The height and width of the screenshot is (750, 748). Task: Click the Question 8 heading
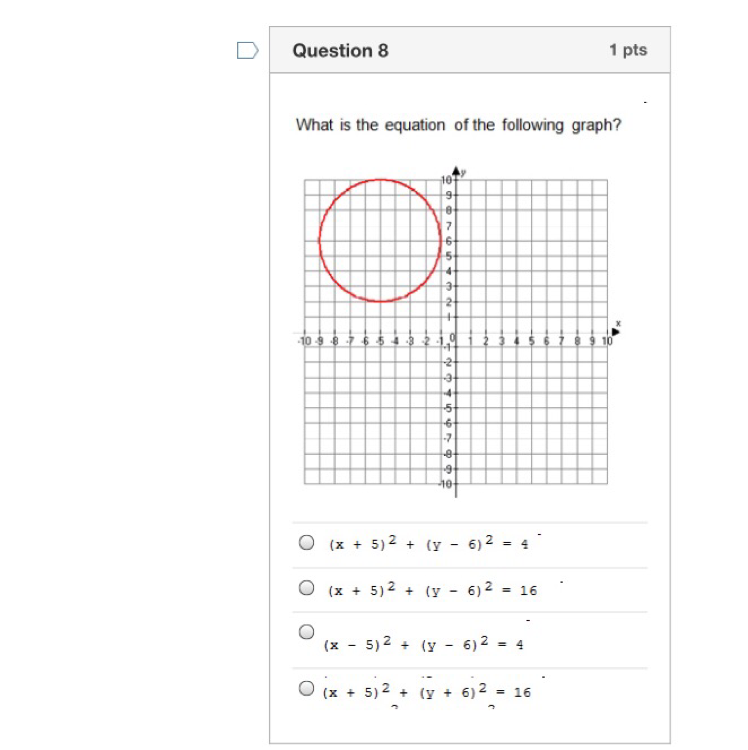click(x=340, y=51)
